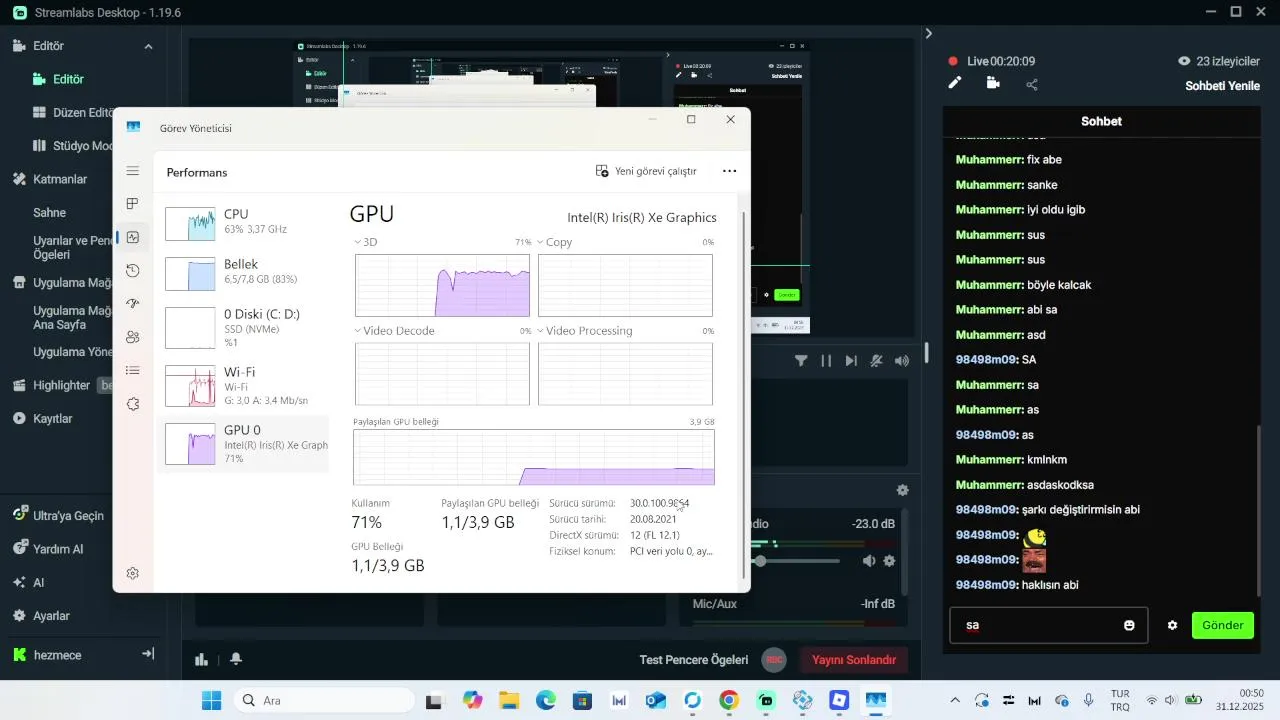Open the Outlook taskbar icon

[x=655, y=701]
